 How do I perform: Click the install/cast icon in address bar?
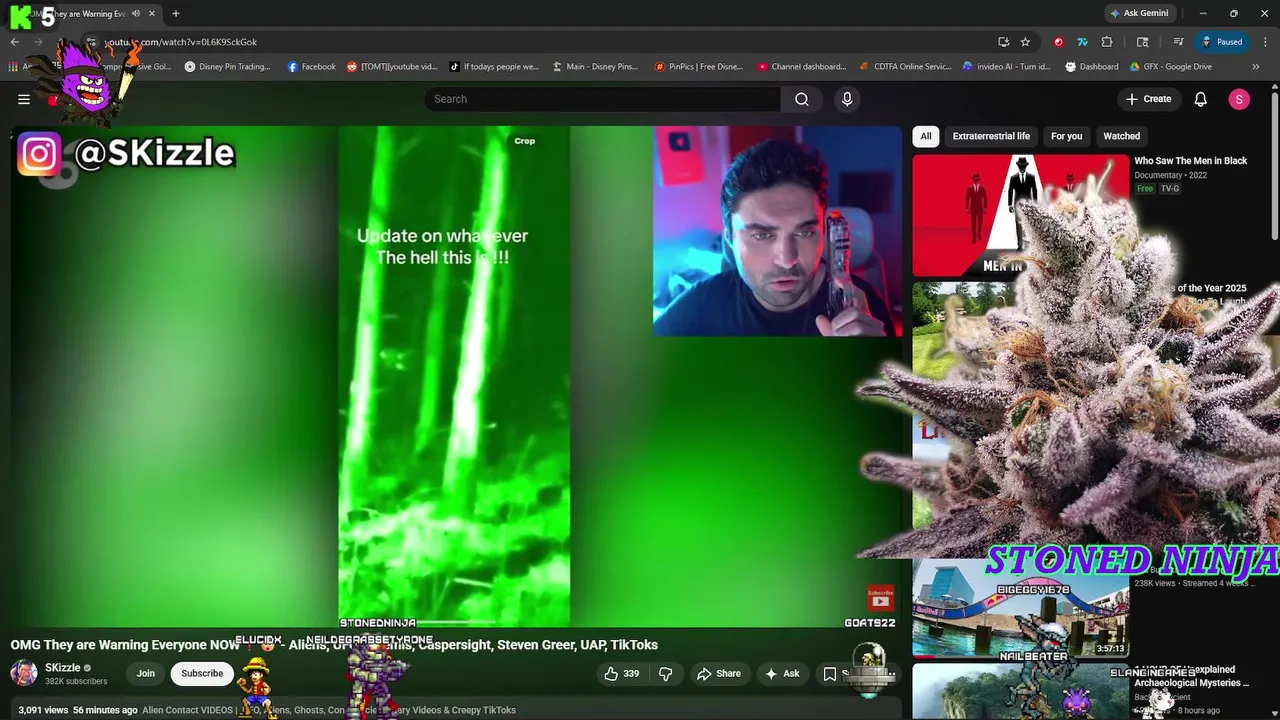[1003, 42]
